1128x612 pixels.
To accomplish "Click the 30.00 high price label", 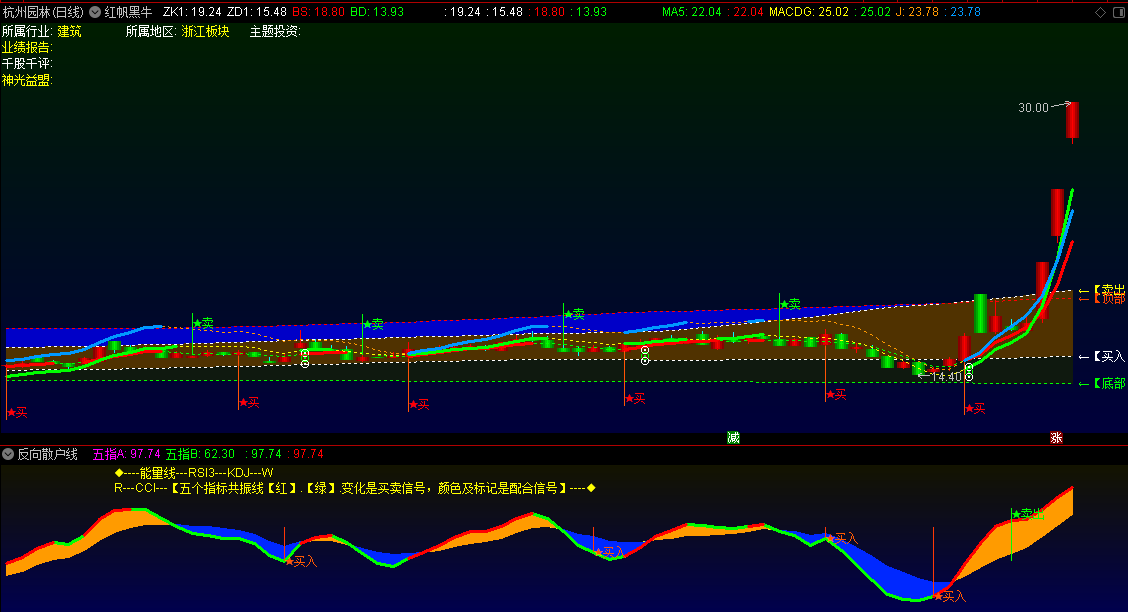I will tap(1033, 108).
